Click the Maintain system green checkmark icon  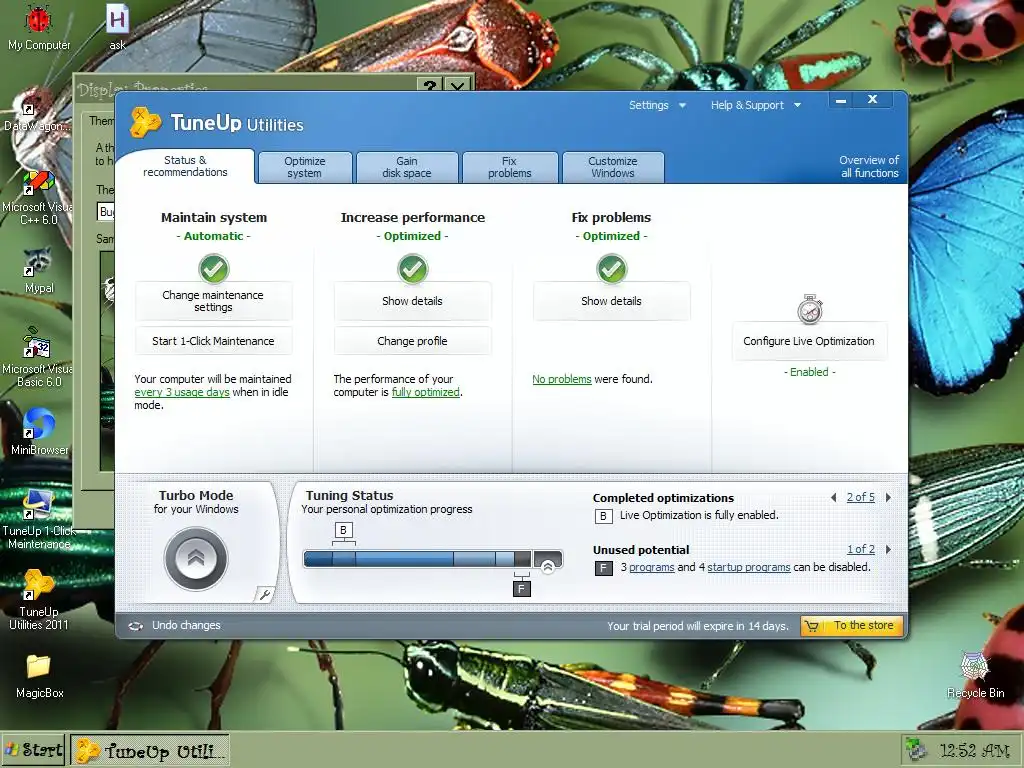tap(214, 268)
